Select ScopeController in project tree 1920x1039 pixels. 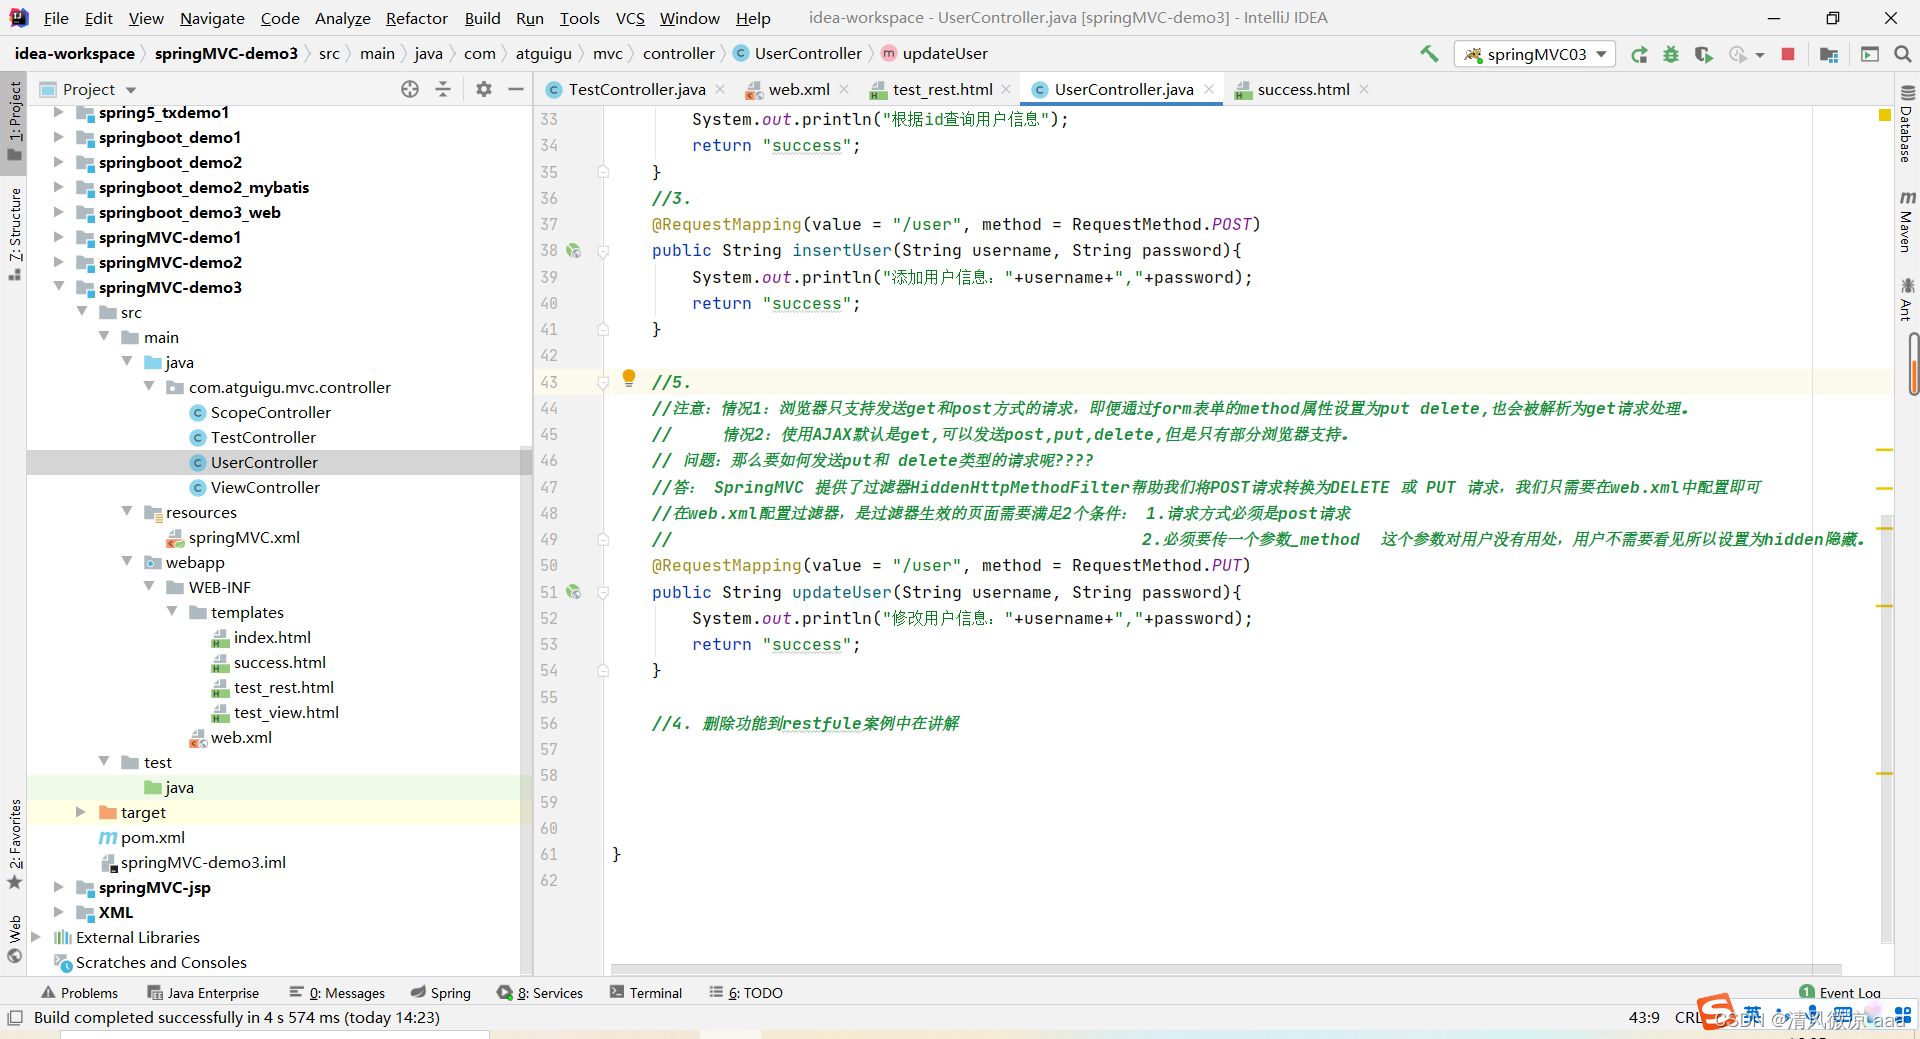270,412
